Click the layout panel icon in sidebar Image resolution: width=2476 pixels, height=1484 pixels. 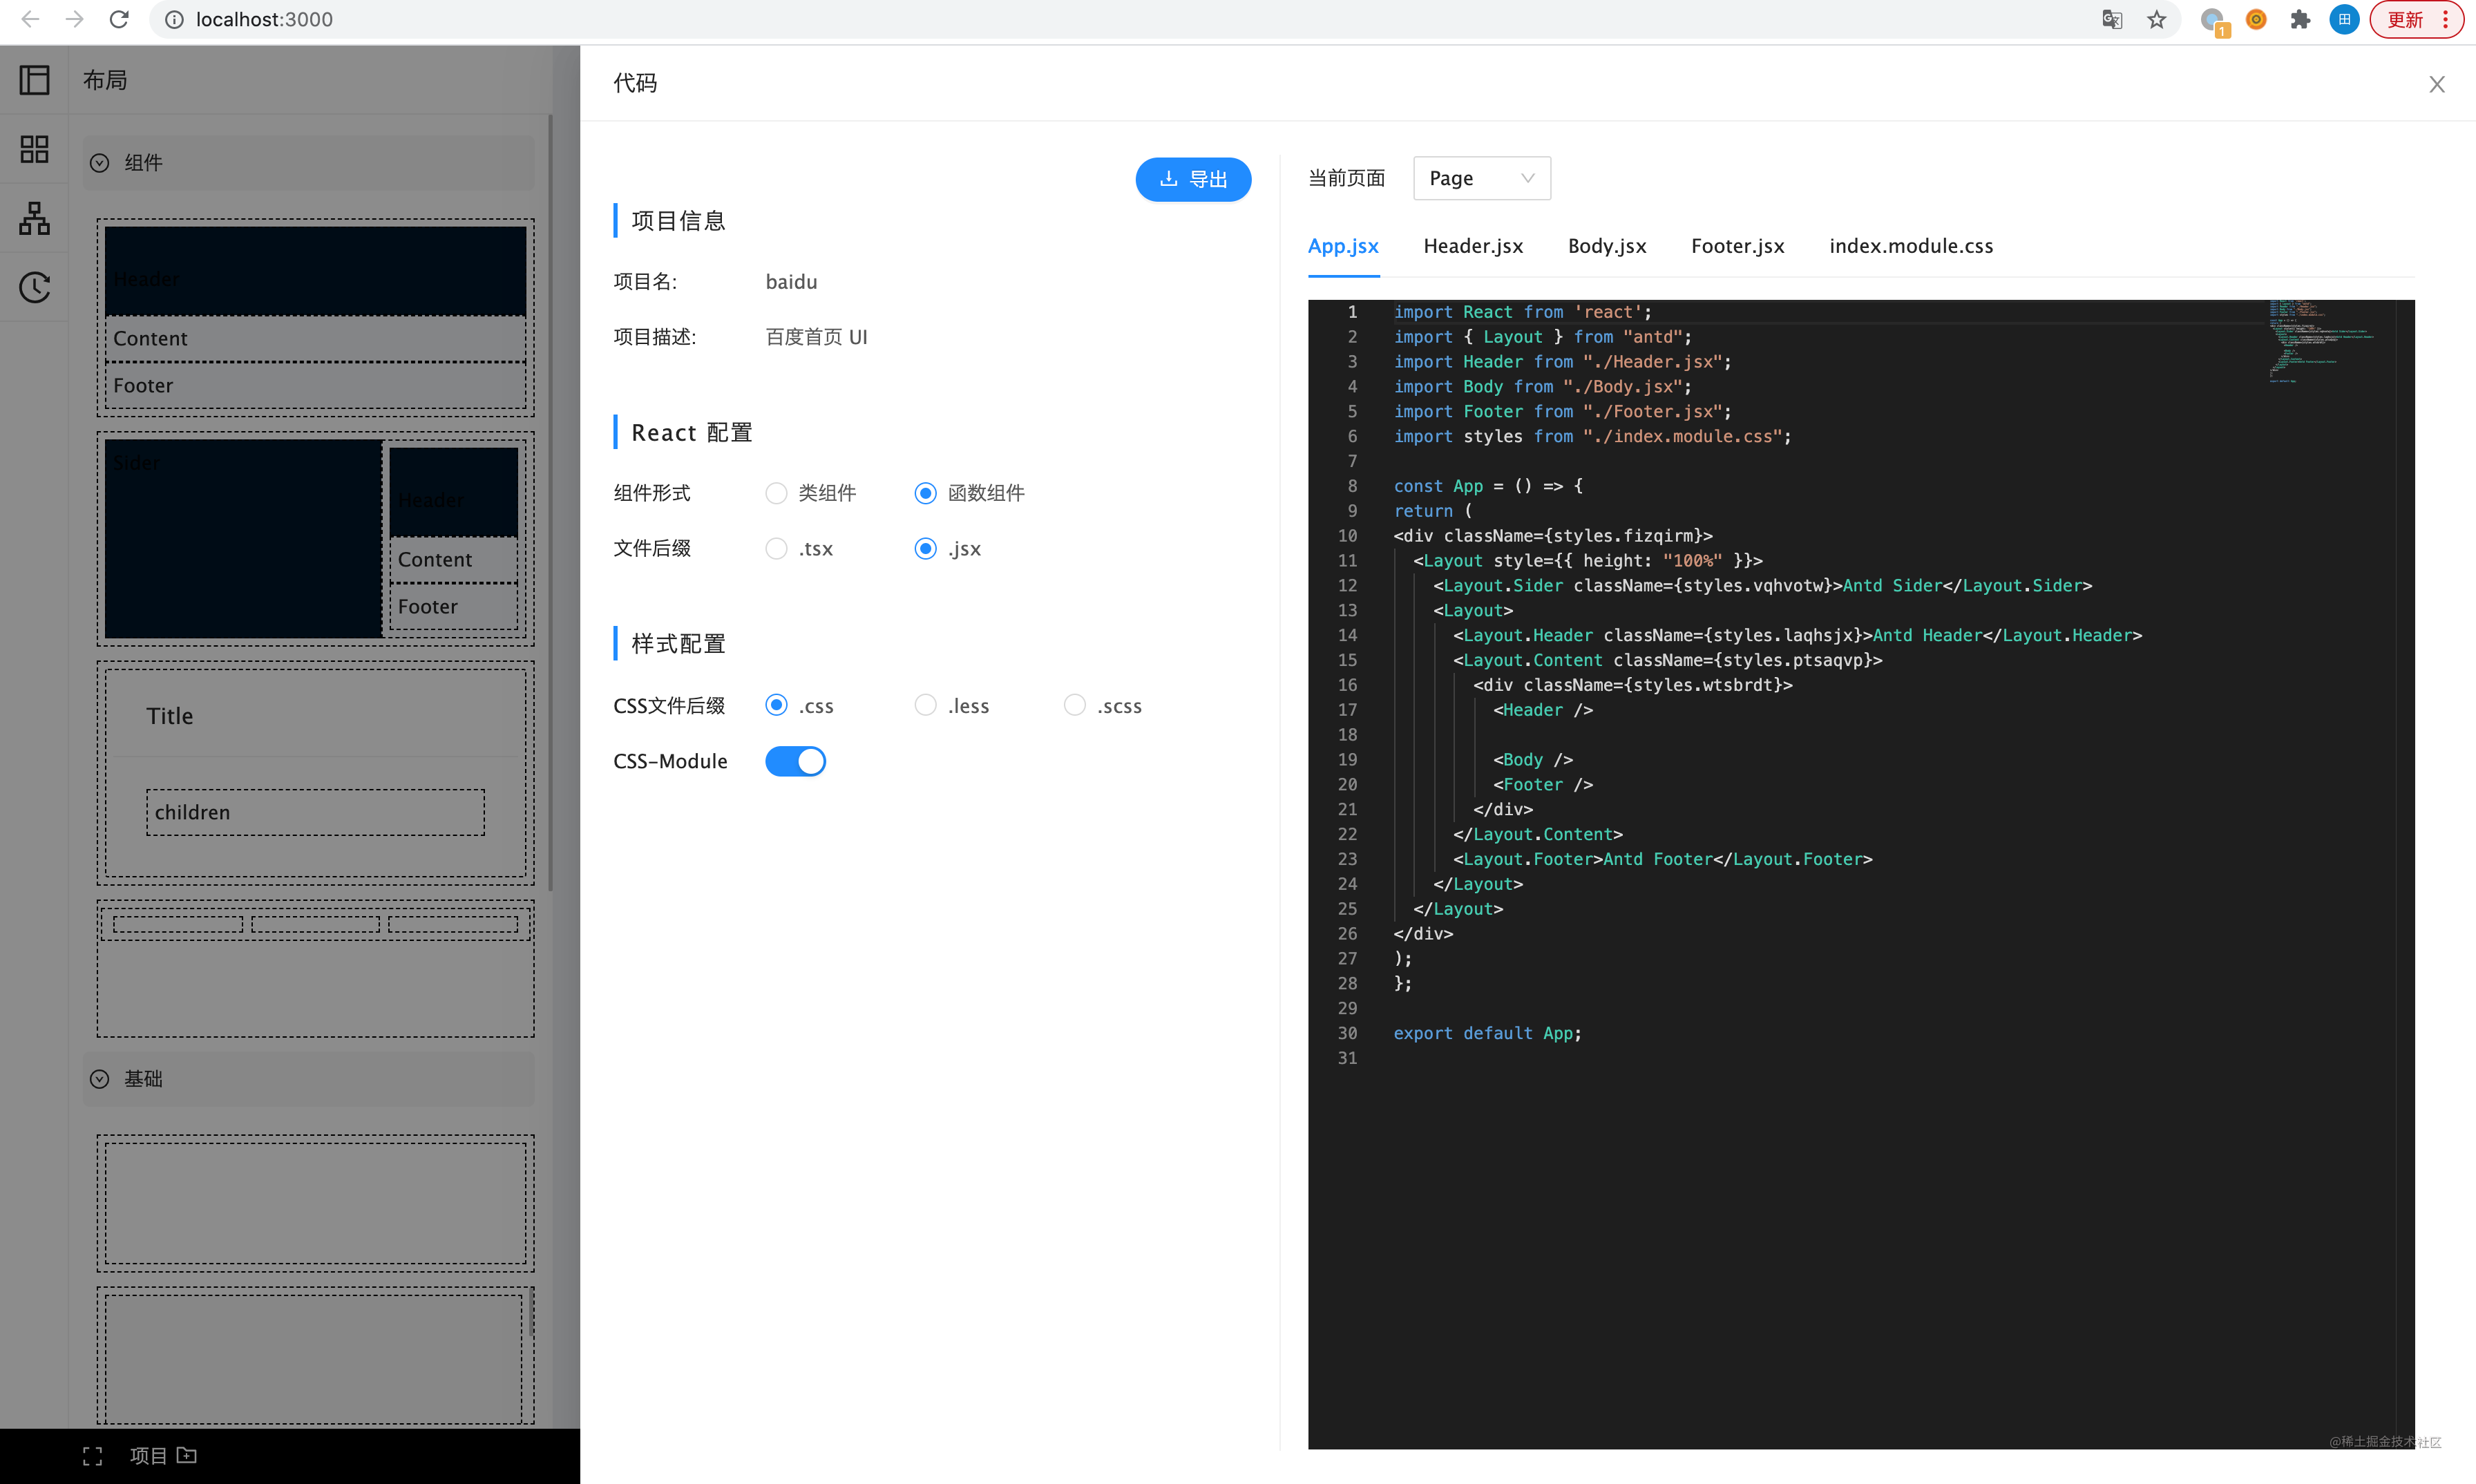34,80
